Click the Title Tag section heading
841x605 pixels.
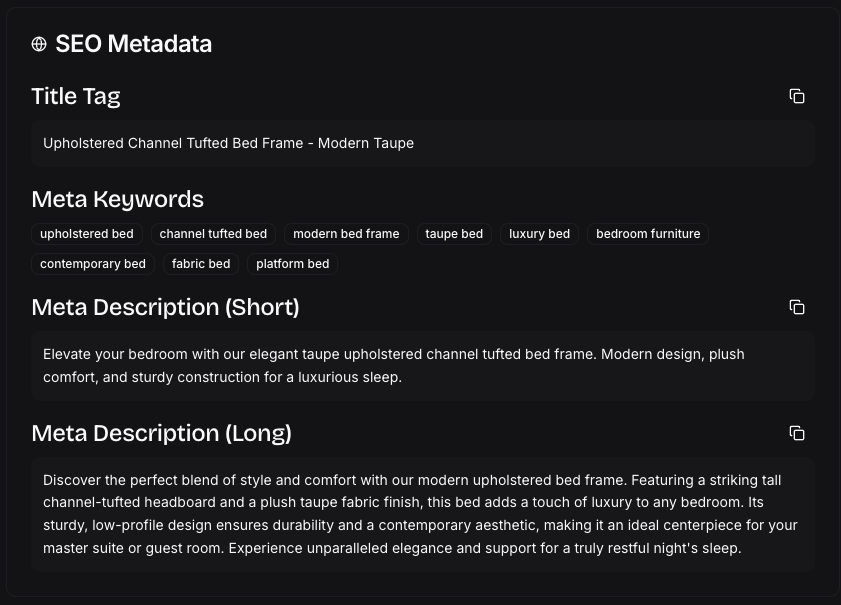coord(76,96)
